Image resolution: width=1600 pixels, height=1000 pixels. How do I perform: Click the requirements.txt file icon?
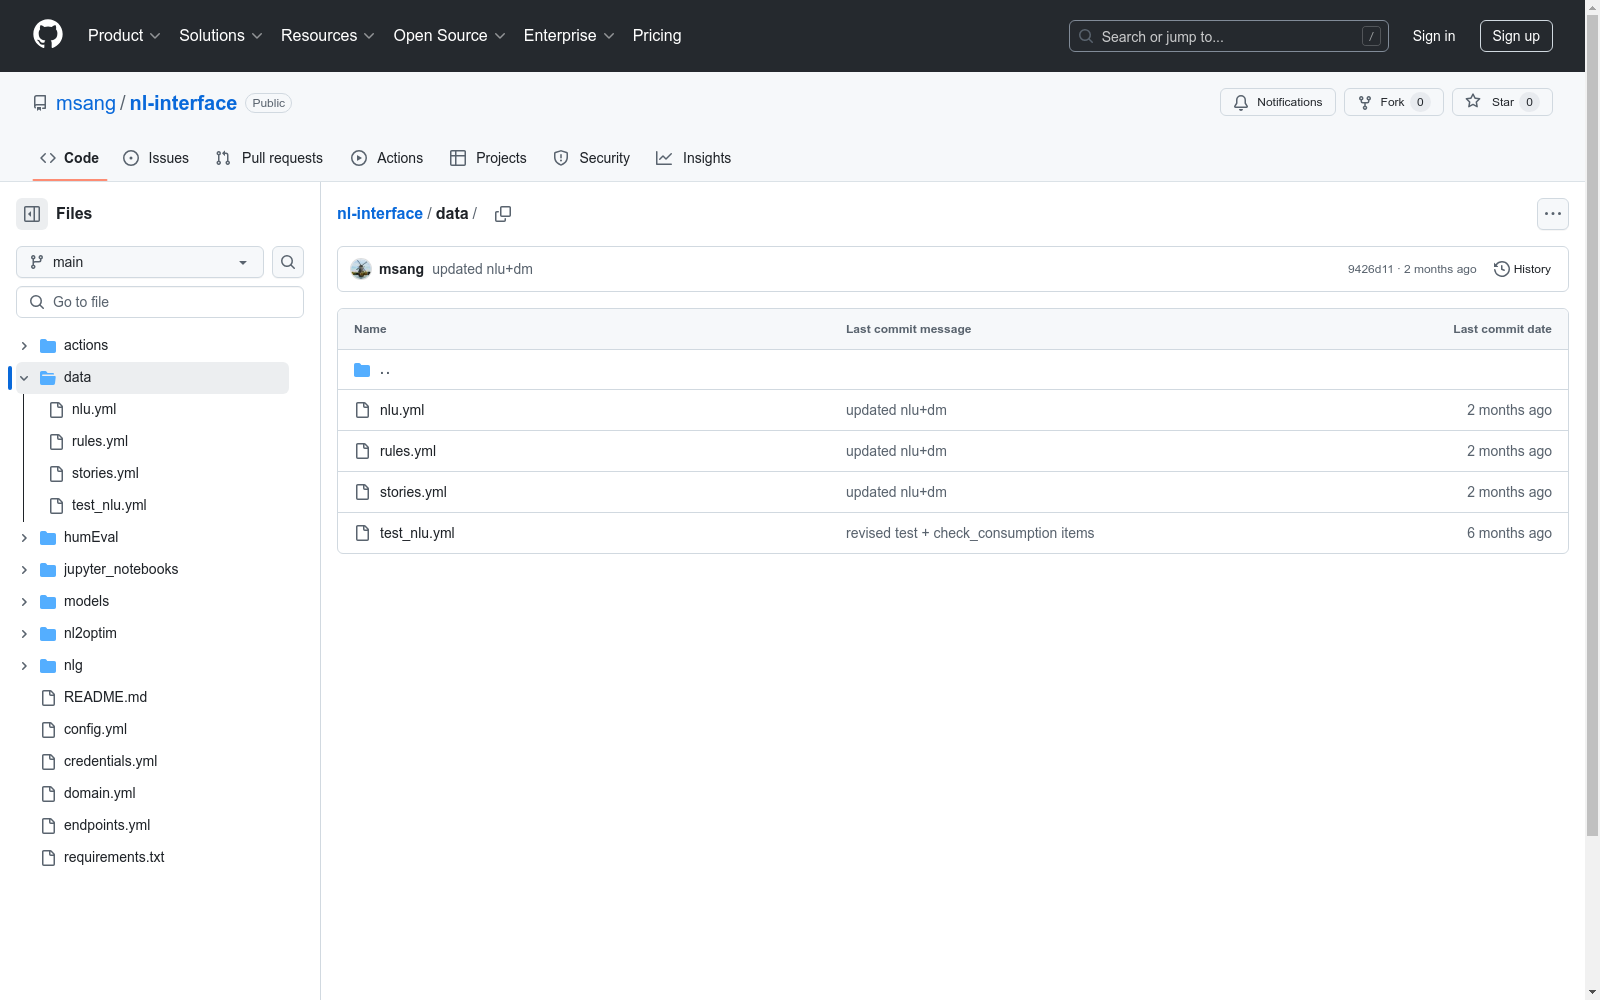(x=48, y=858)
